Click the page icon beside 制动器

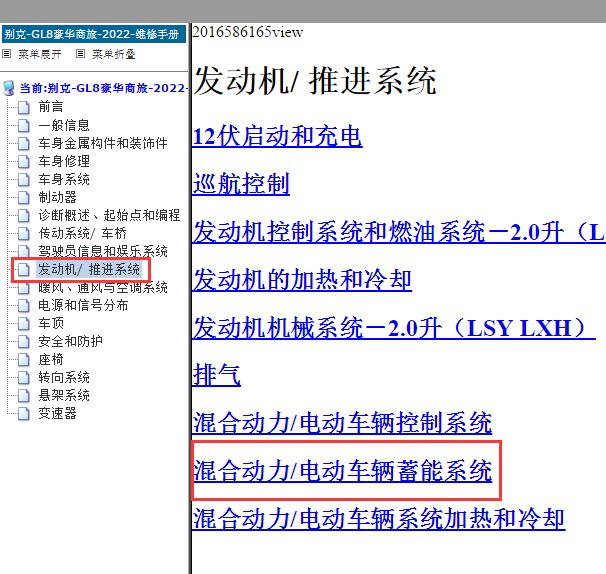24,197
